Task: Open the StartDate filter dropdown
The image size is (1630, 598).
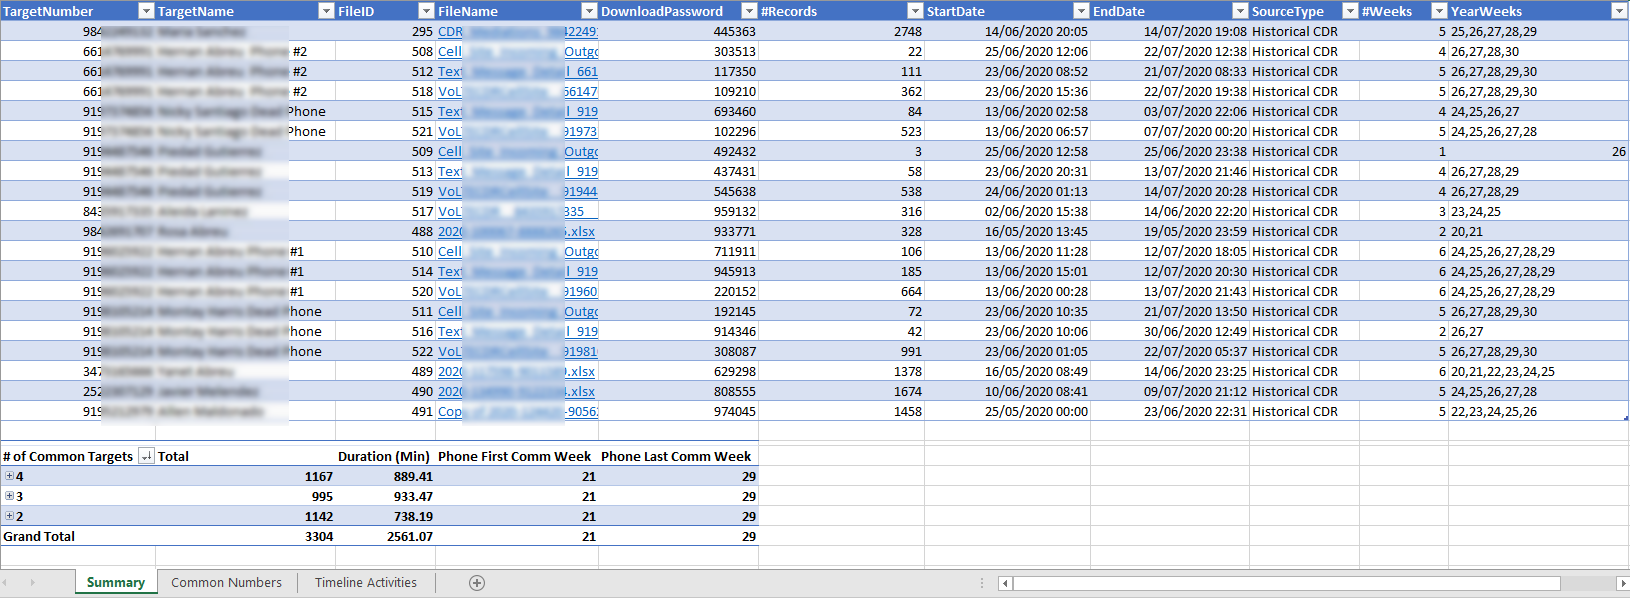Action: pos(1081,11)
